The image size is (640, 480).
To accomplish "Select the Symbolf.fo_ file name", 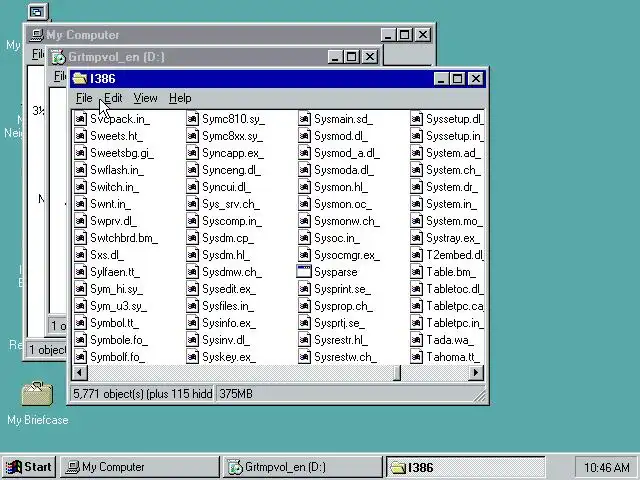I will coord(118,357).
